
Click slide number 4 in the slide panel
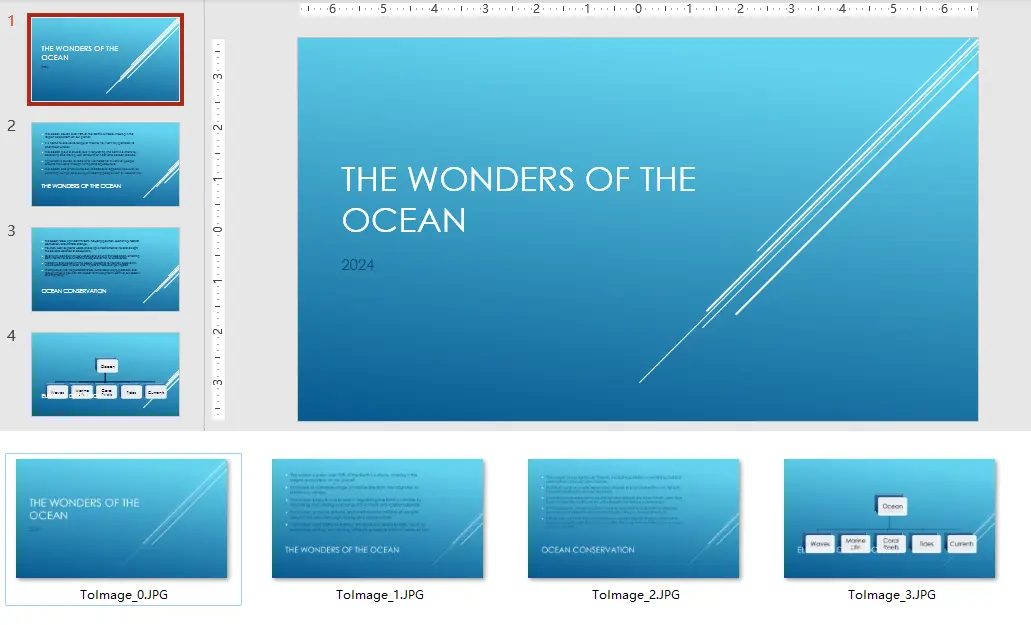coord(12,336)
